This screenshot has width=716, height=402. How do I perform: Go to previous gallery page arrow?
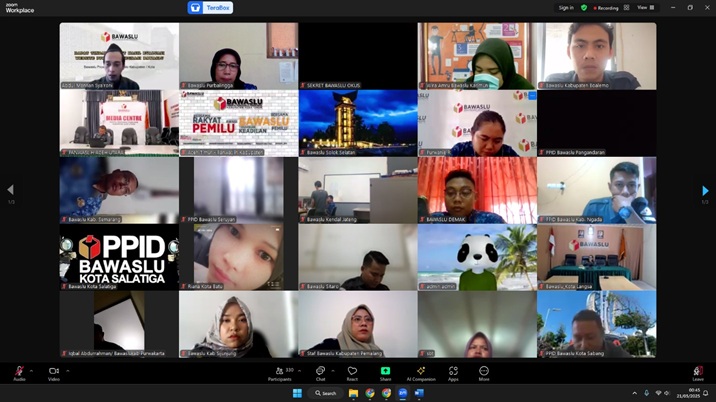pyautogui.click(x=11, y=190)
